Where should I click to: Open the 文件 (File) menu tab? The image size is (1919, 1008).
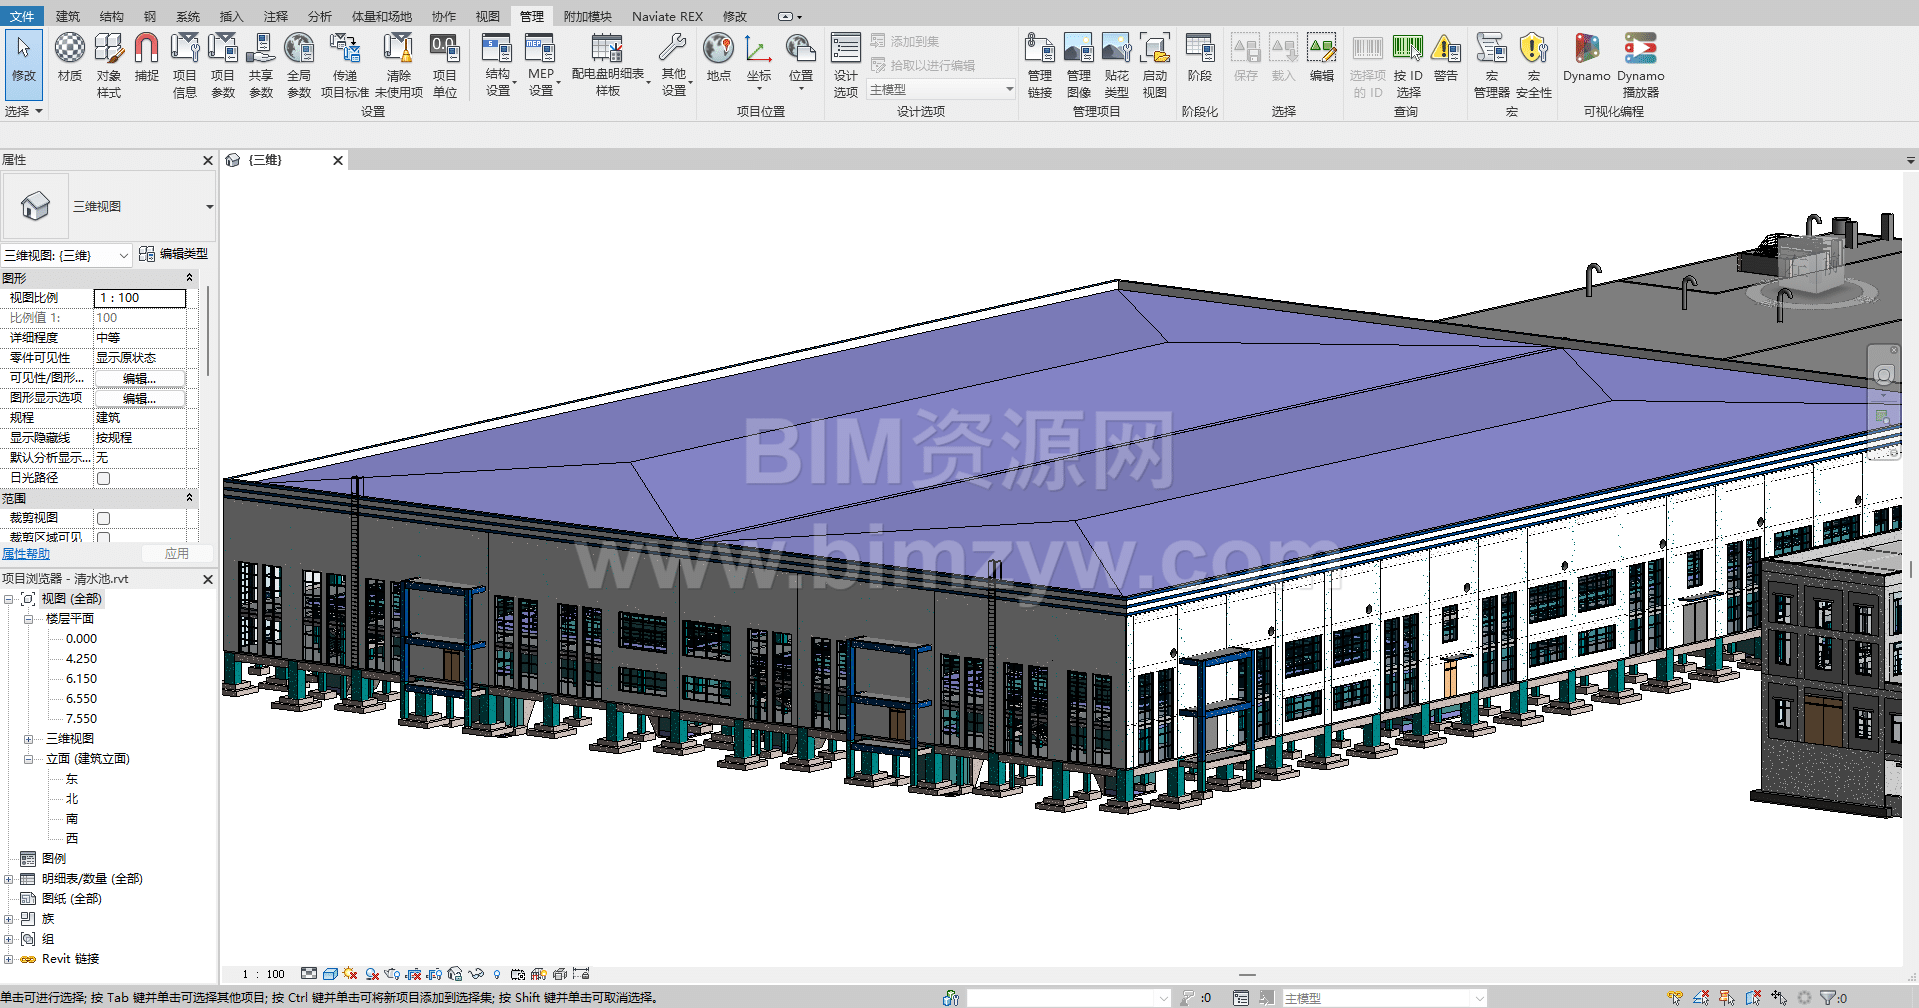coord(22,16)
